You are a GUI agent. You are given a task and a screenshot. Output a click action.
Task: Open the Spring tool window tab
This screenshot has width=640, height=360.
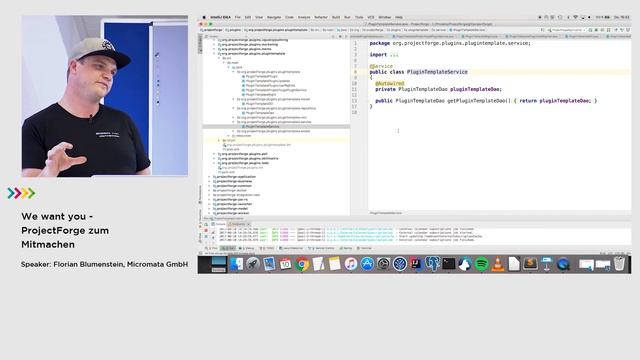click(x=345, y=248)
